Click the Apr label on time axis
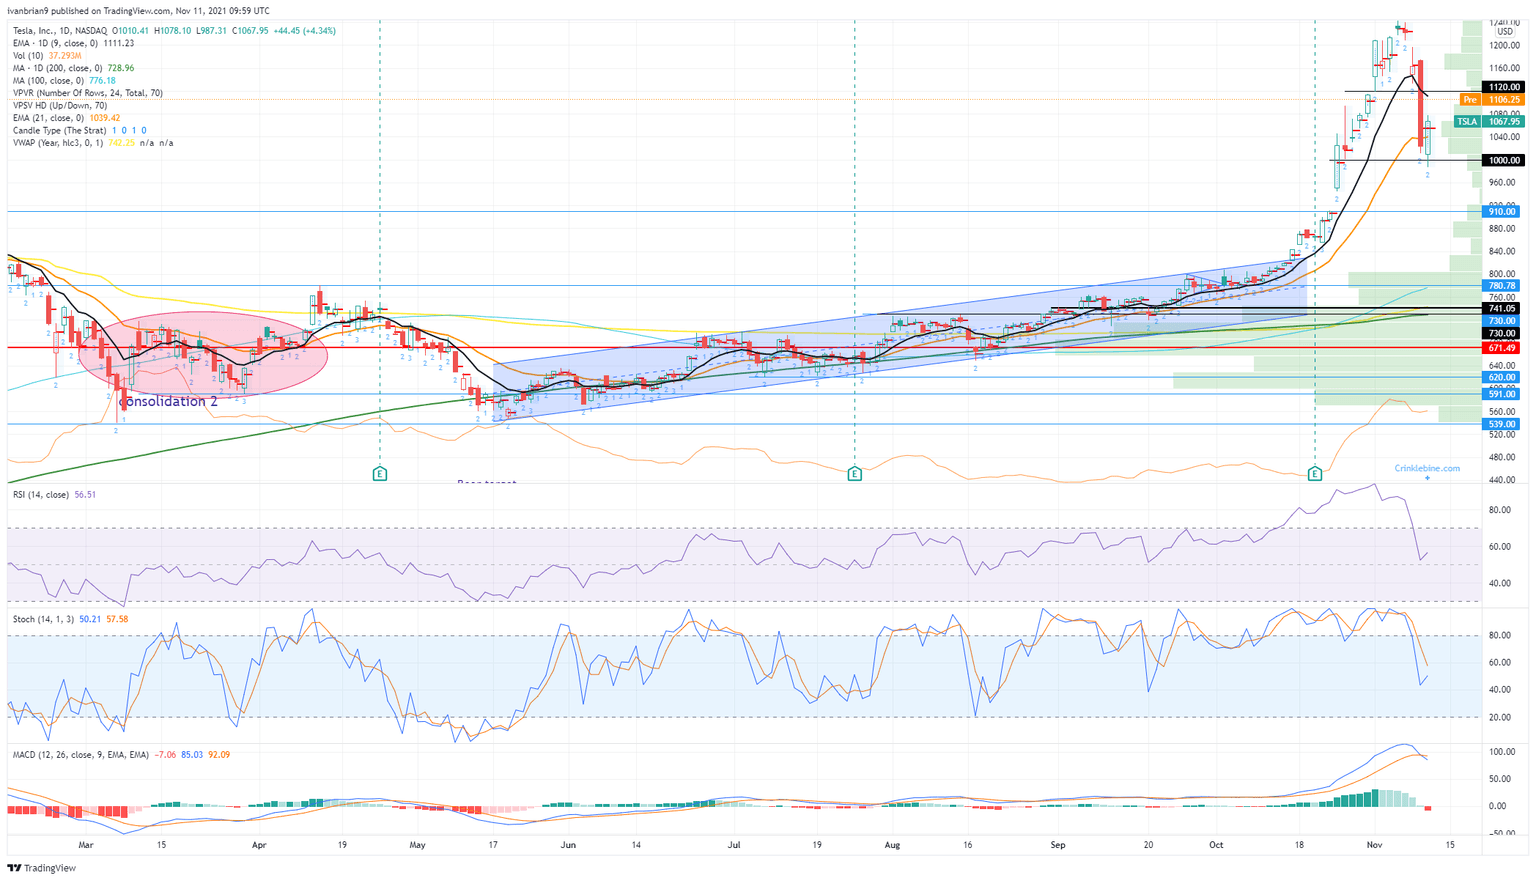This screenshot has height=881, width=1536. [x=259, y=845]
